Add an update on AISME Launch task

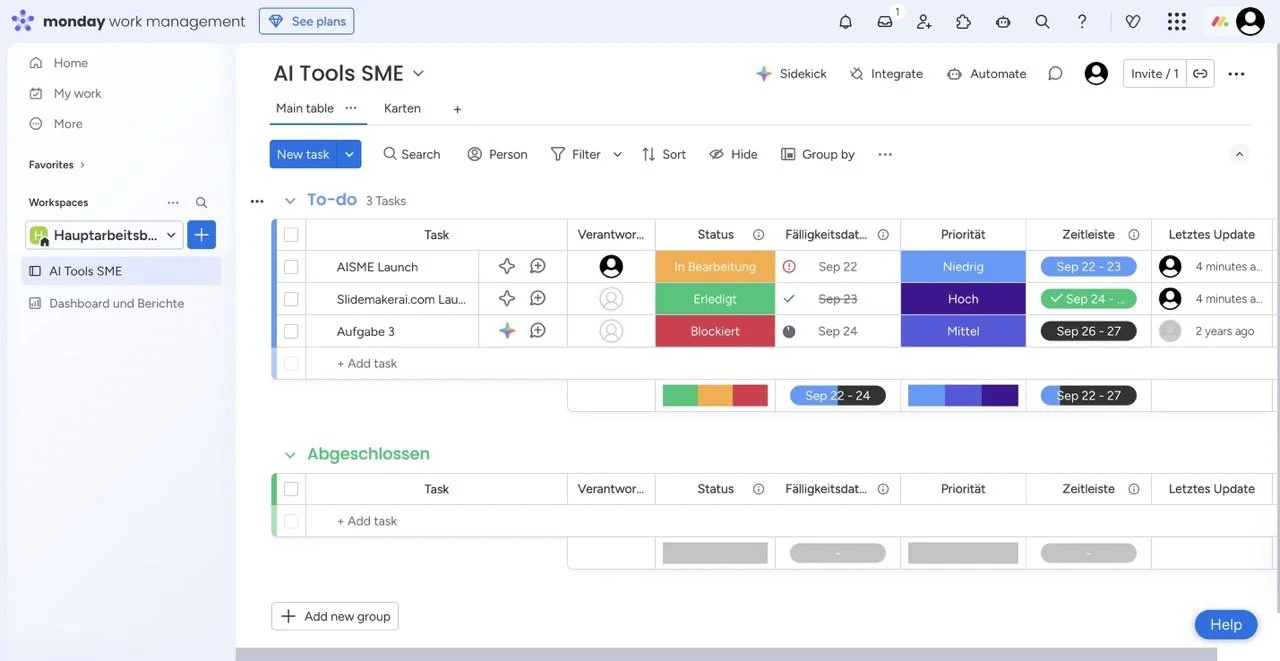(x=538, y=266)
